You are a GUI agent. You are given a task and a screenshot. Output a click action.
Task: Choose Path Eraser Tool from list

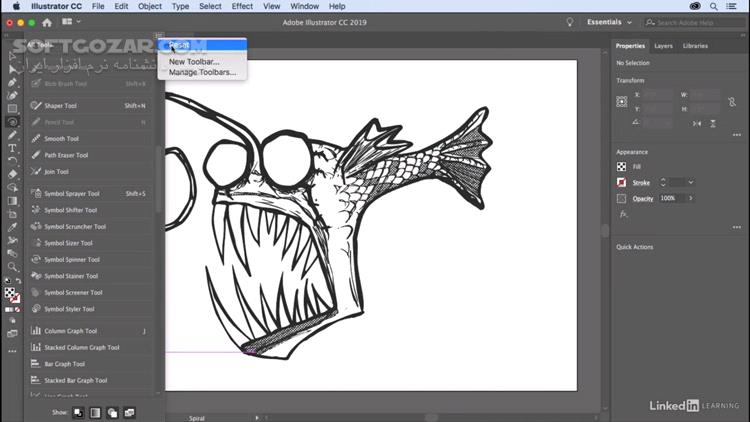(88, 155)
